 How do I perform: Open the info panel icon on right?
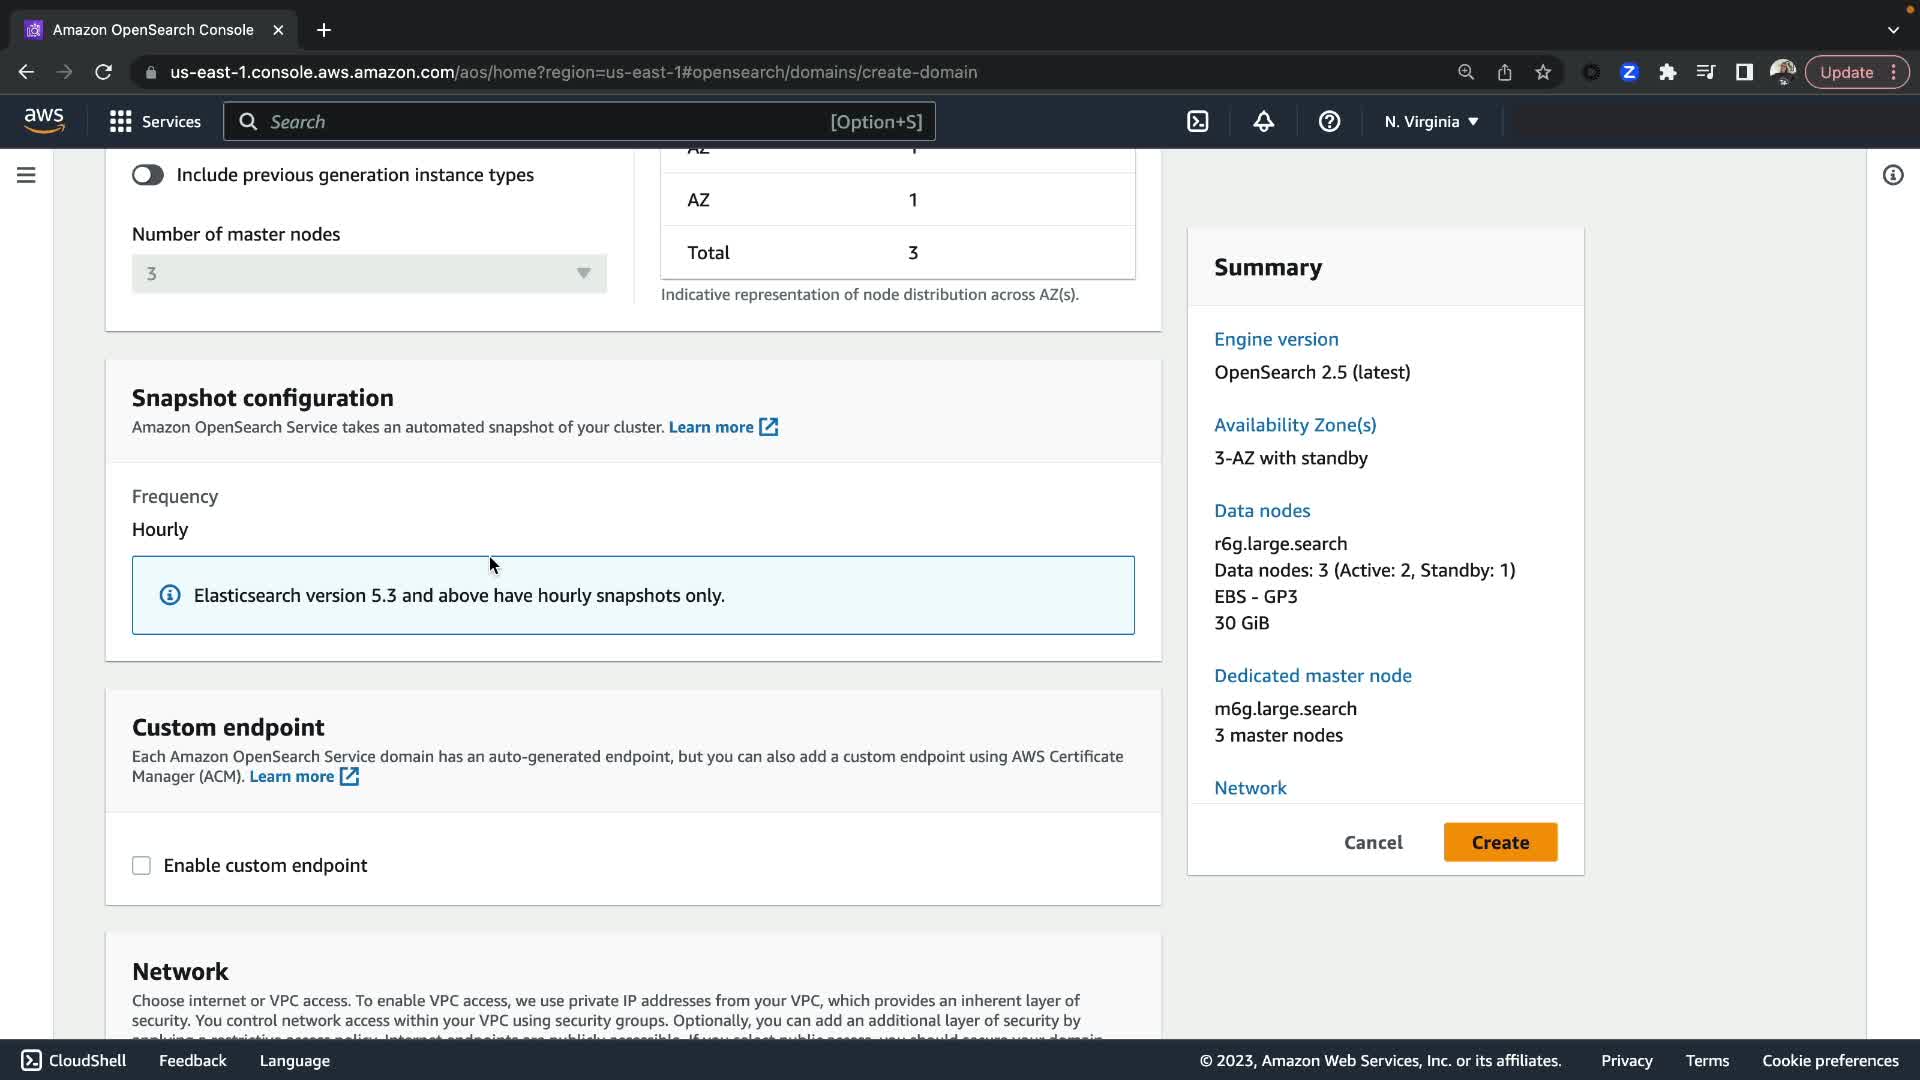(x=1892, y=175)
